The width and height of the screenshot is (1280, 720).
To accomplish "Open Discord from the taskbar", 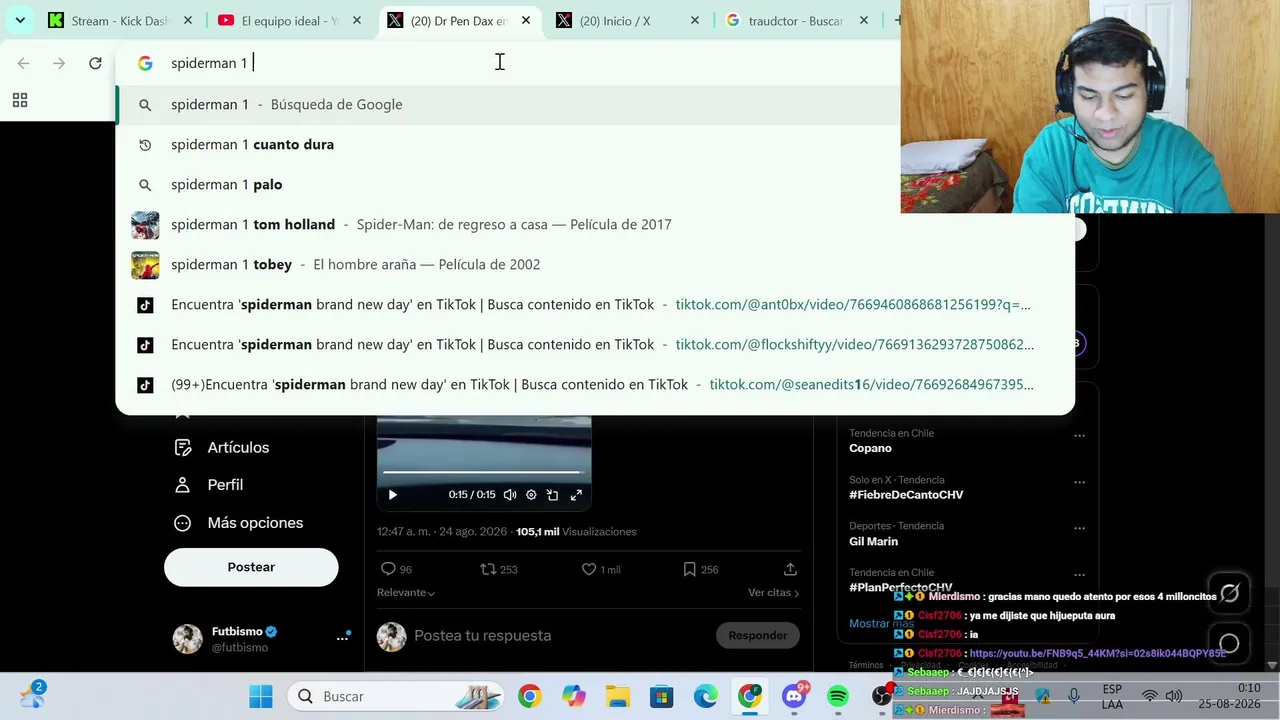I will click(x=794, y=696).
